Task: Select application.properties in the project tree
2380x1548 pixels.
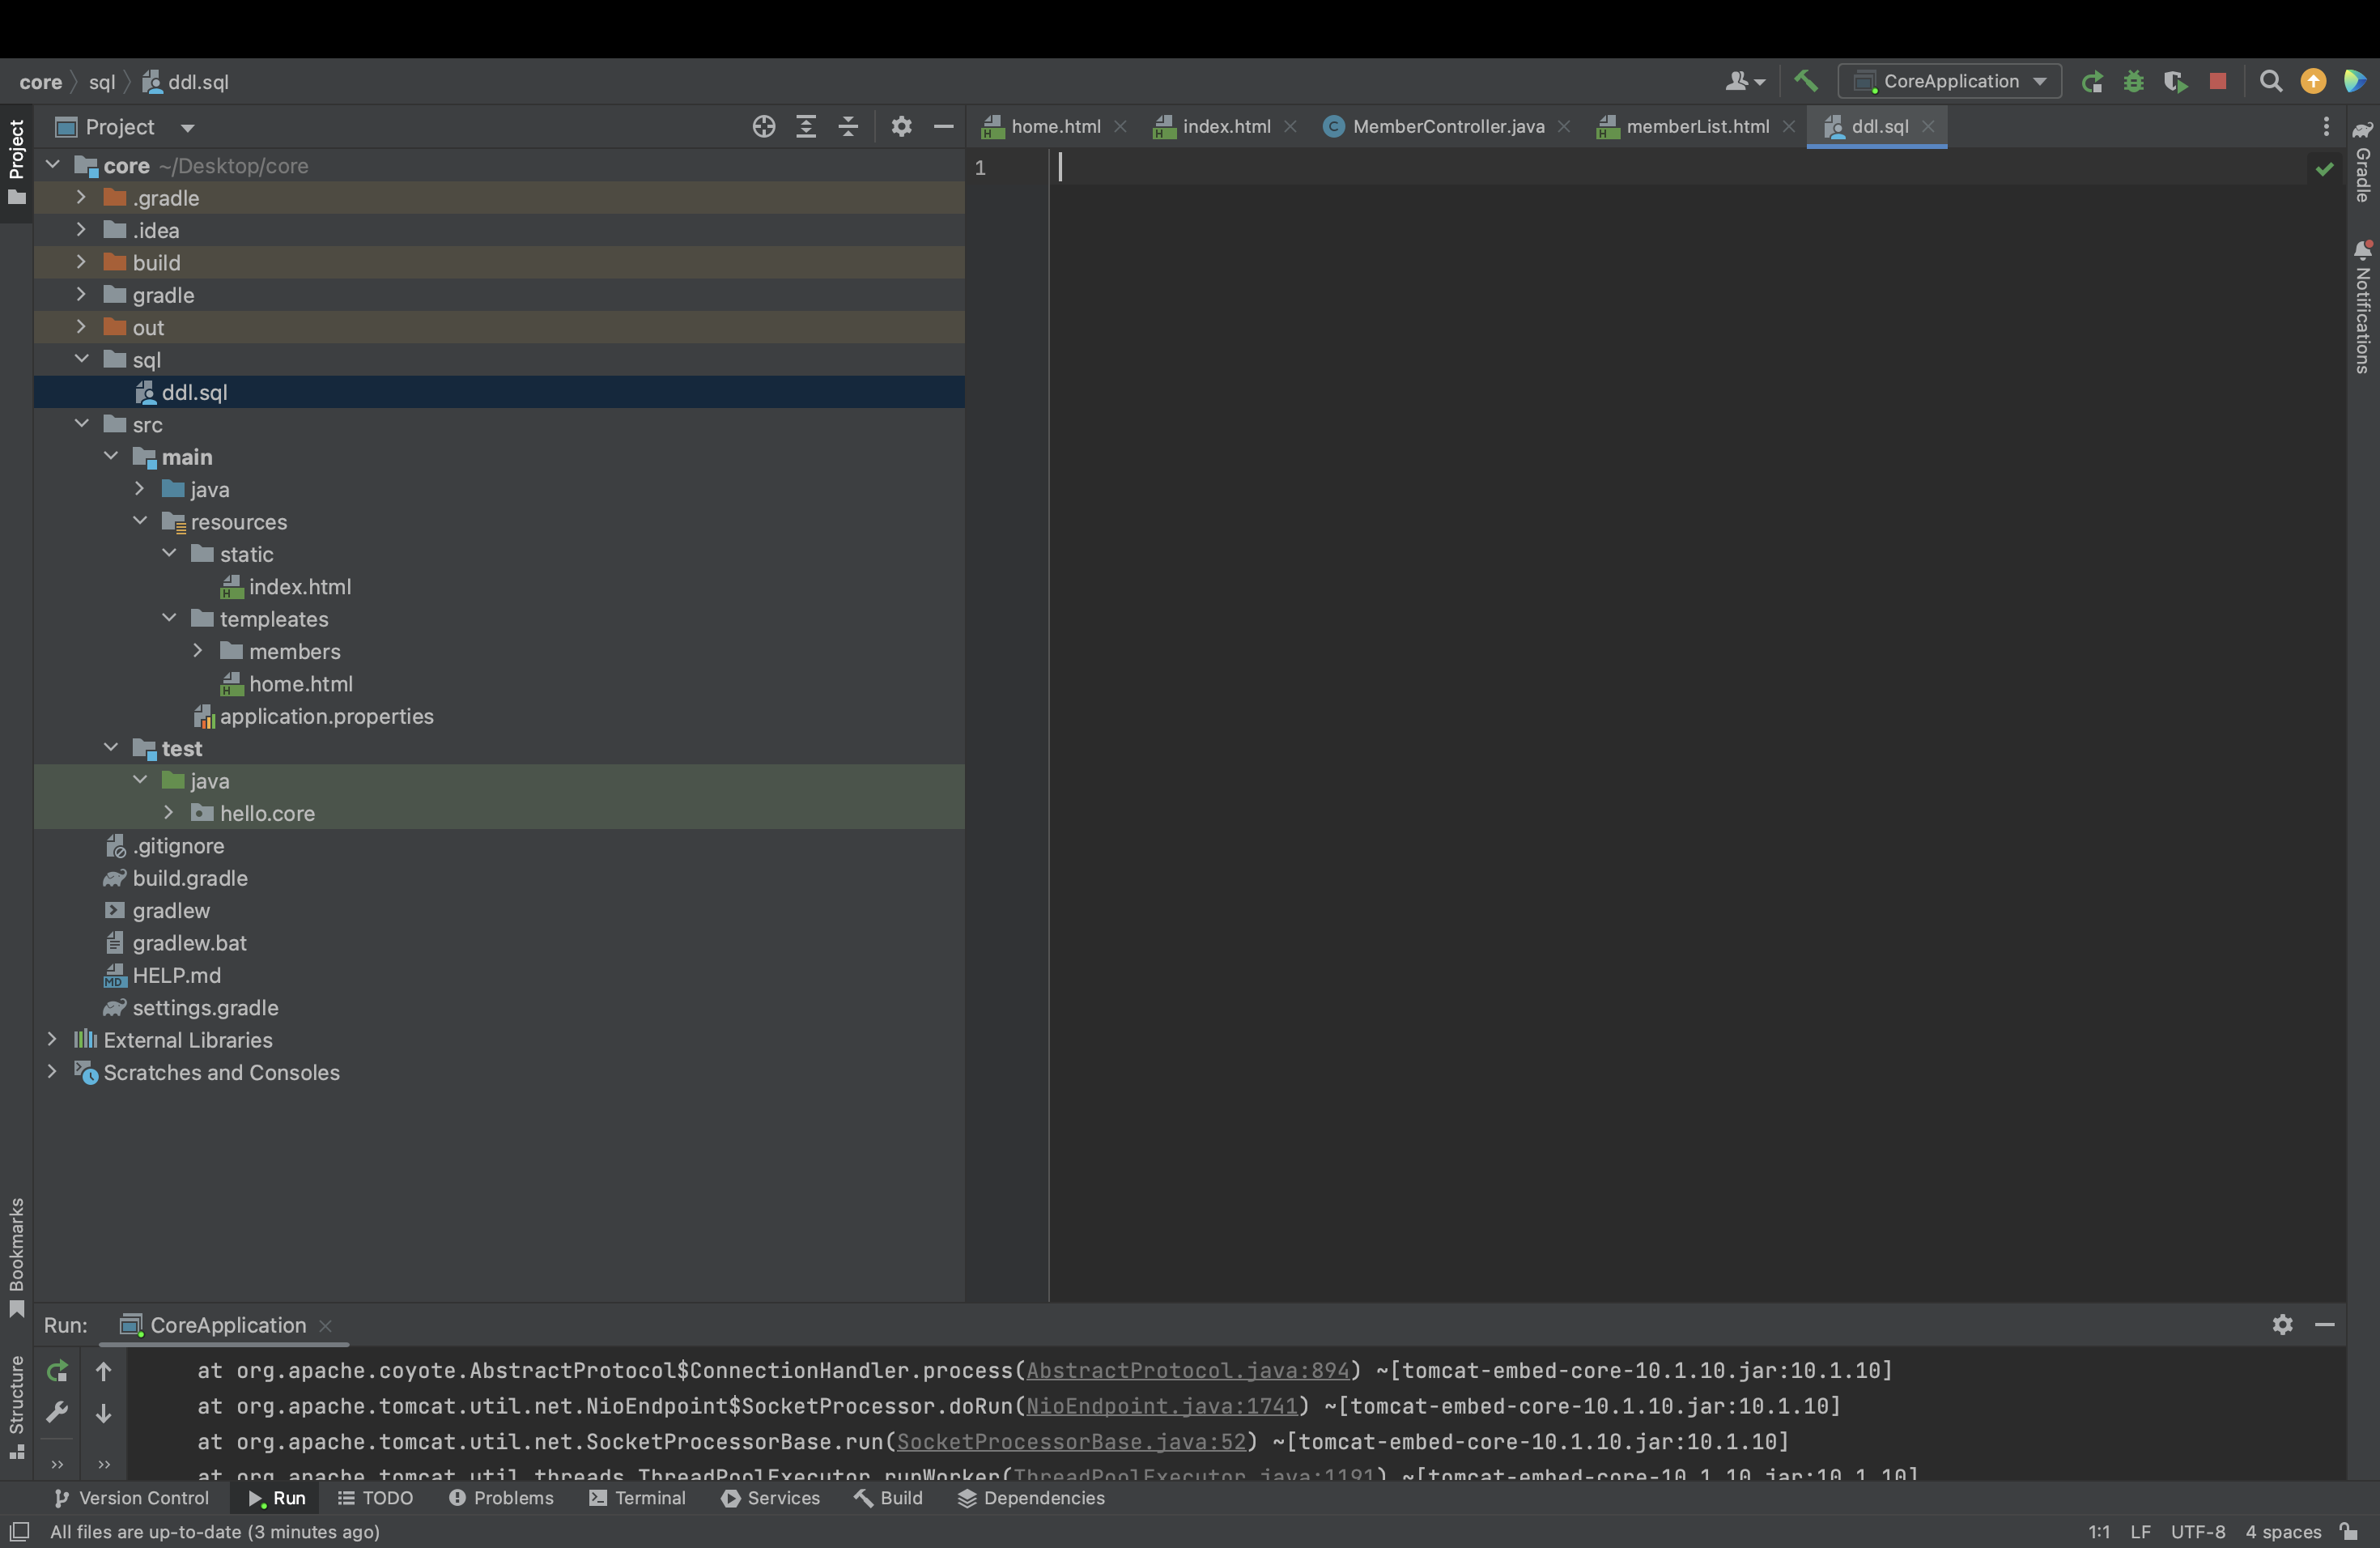Action: (326, 716)
